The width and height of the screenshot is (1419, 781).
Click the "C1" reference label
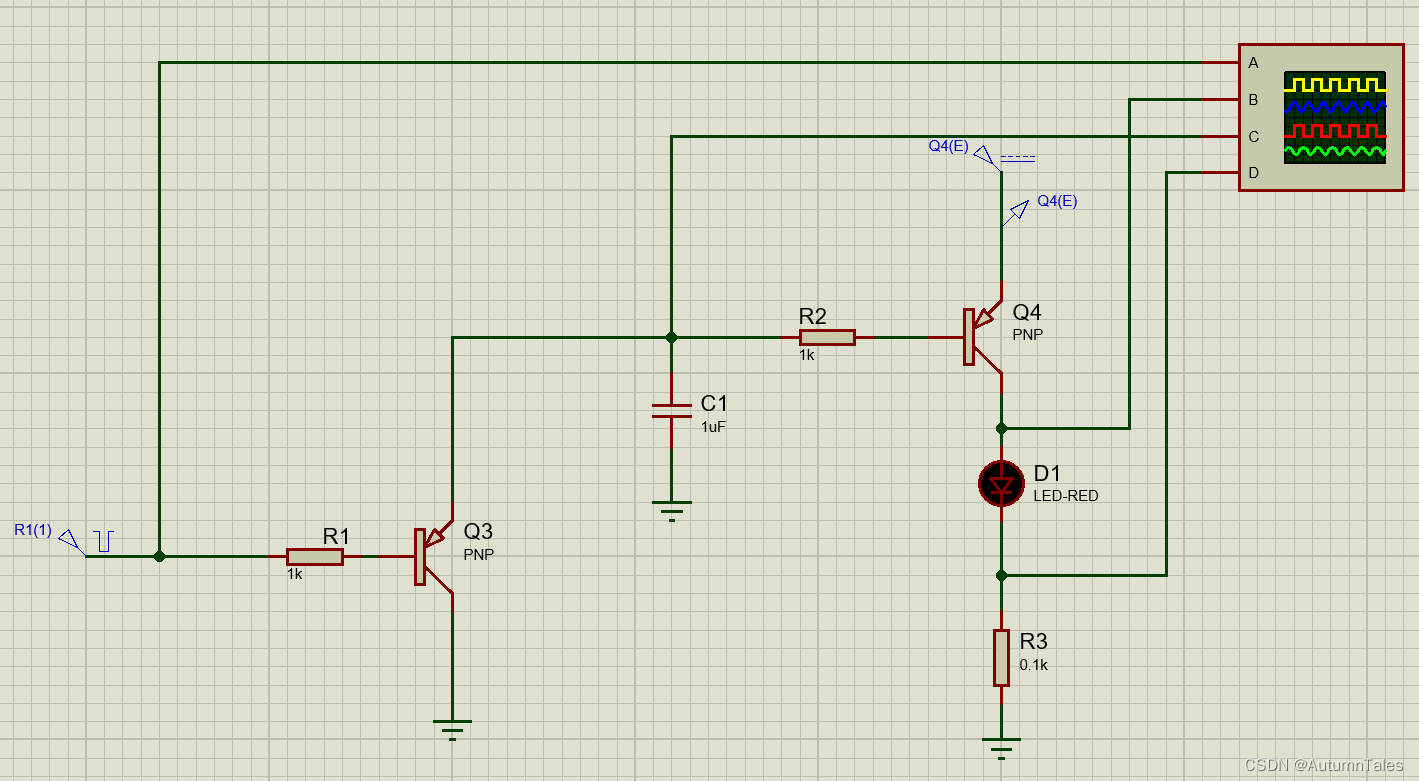coord(714,403)
